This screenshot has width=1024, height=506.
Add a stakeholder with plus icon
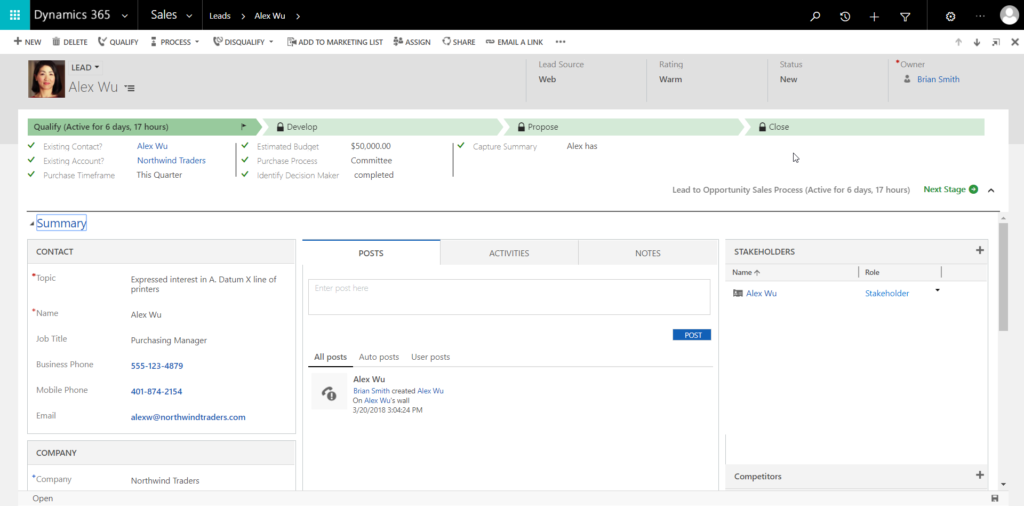[979, 251]
